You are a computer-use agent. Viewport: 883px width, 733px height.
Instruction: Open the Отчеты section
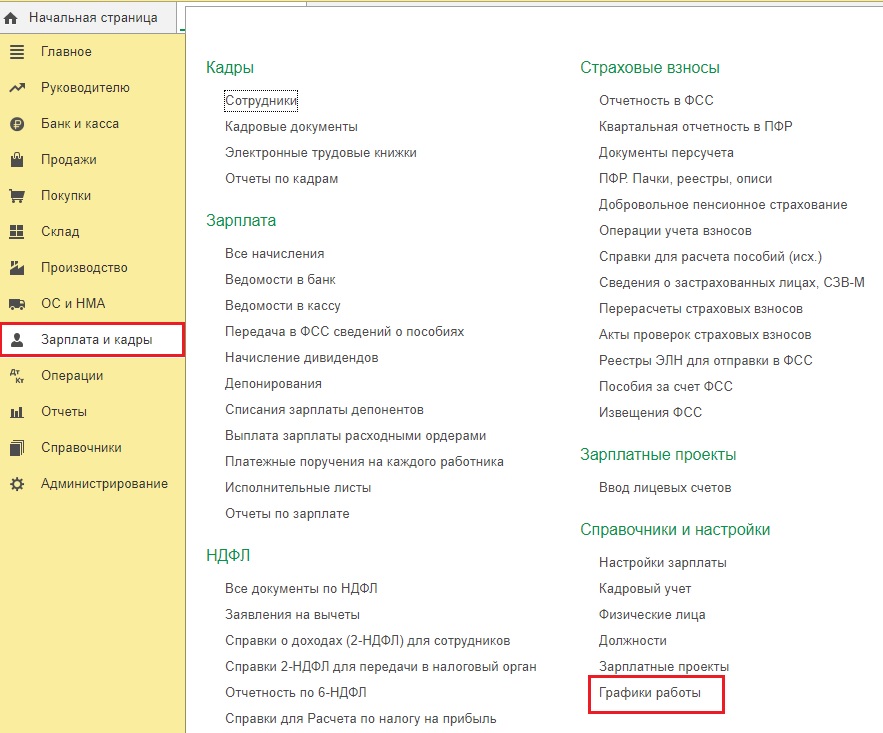64,412
